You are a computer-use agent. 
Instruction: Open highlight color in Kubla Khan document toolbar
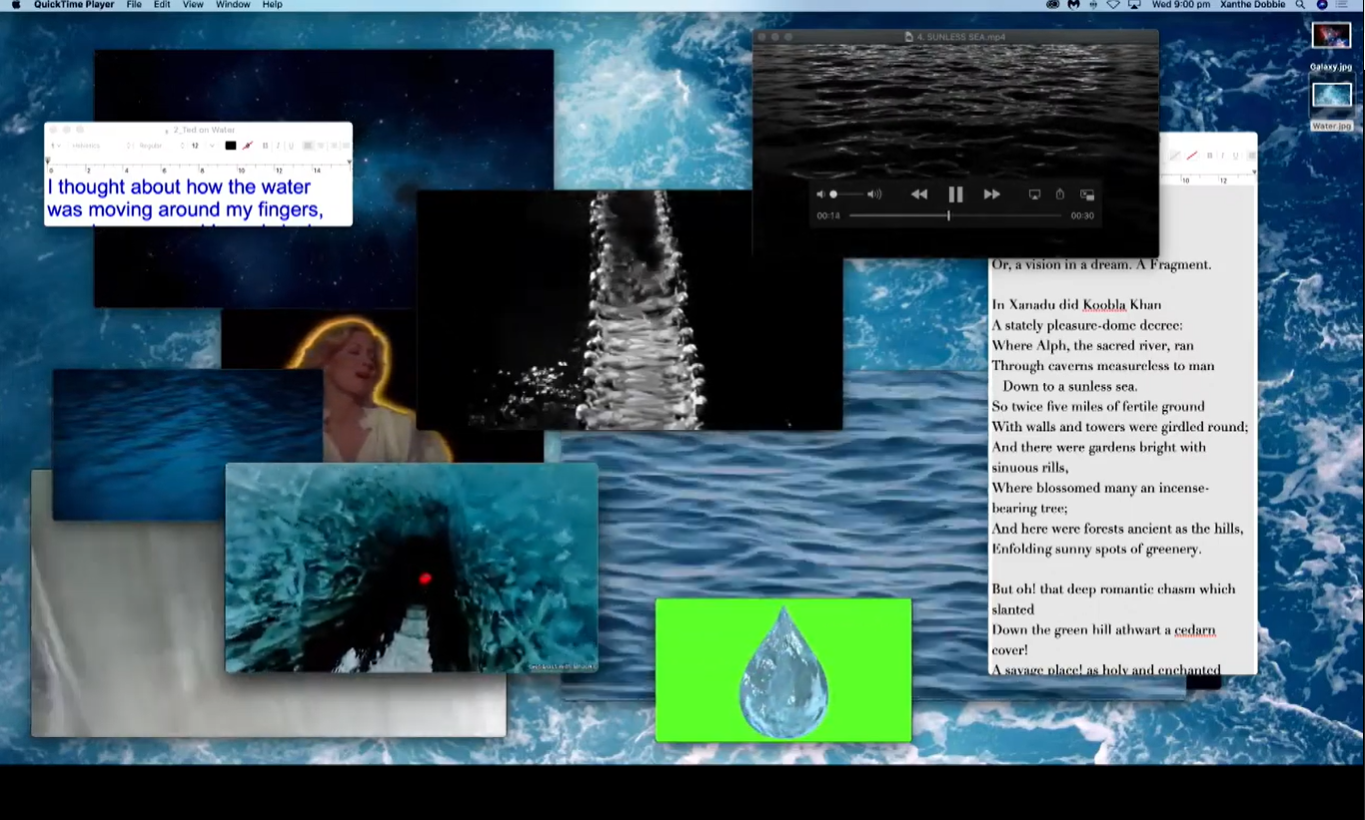(1192, 156)
